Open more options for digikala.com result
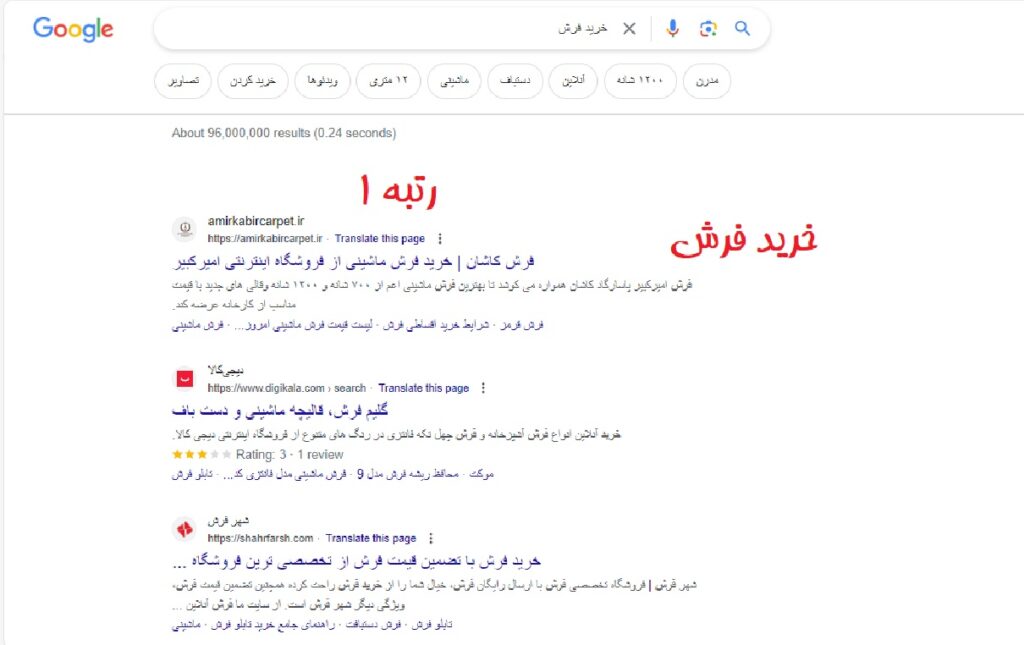The image size is (1024, 645). pos(483,388)
